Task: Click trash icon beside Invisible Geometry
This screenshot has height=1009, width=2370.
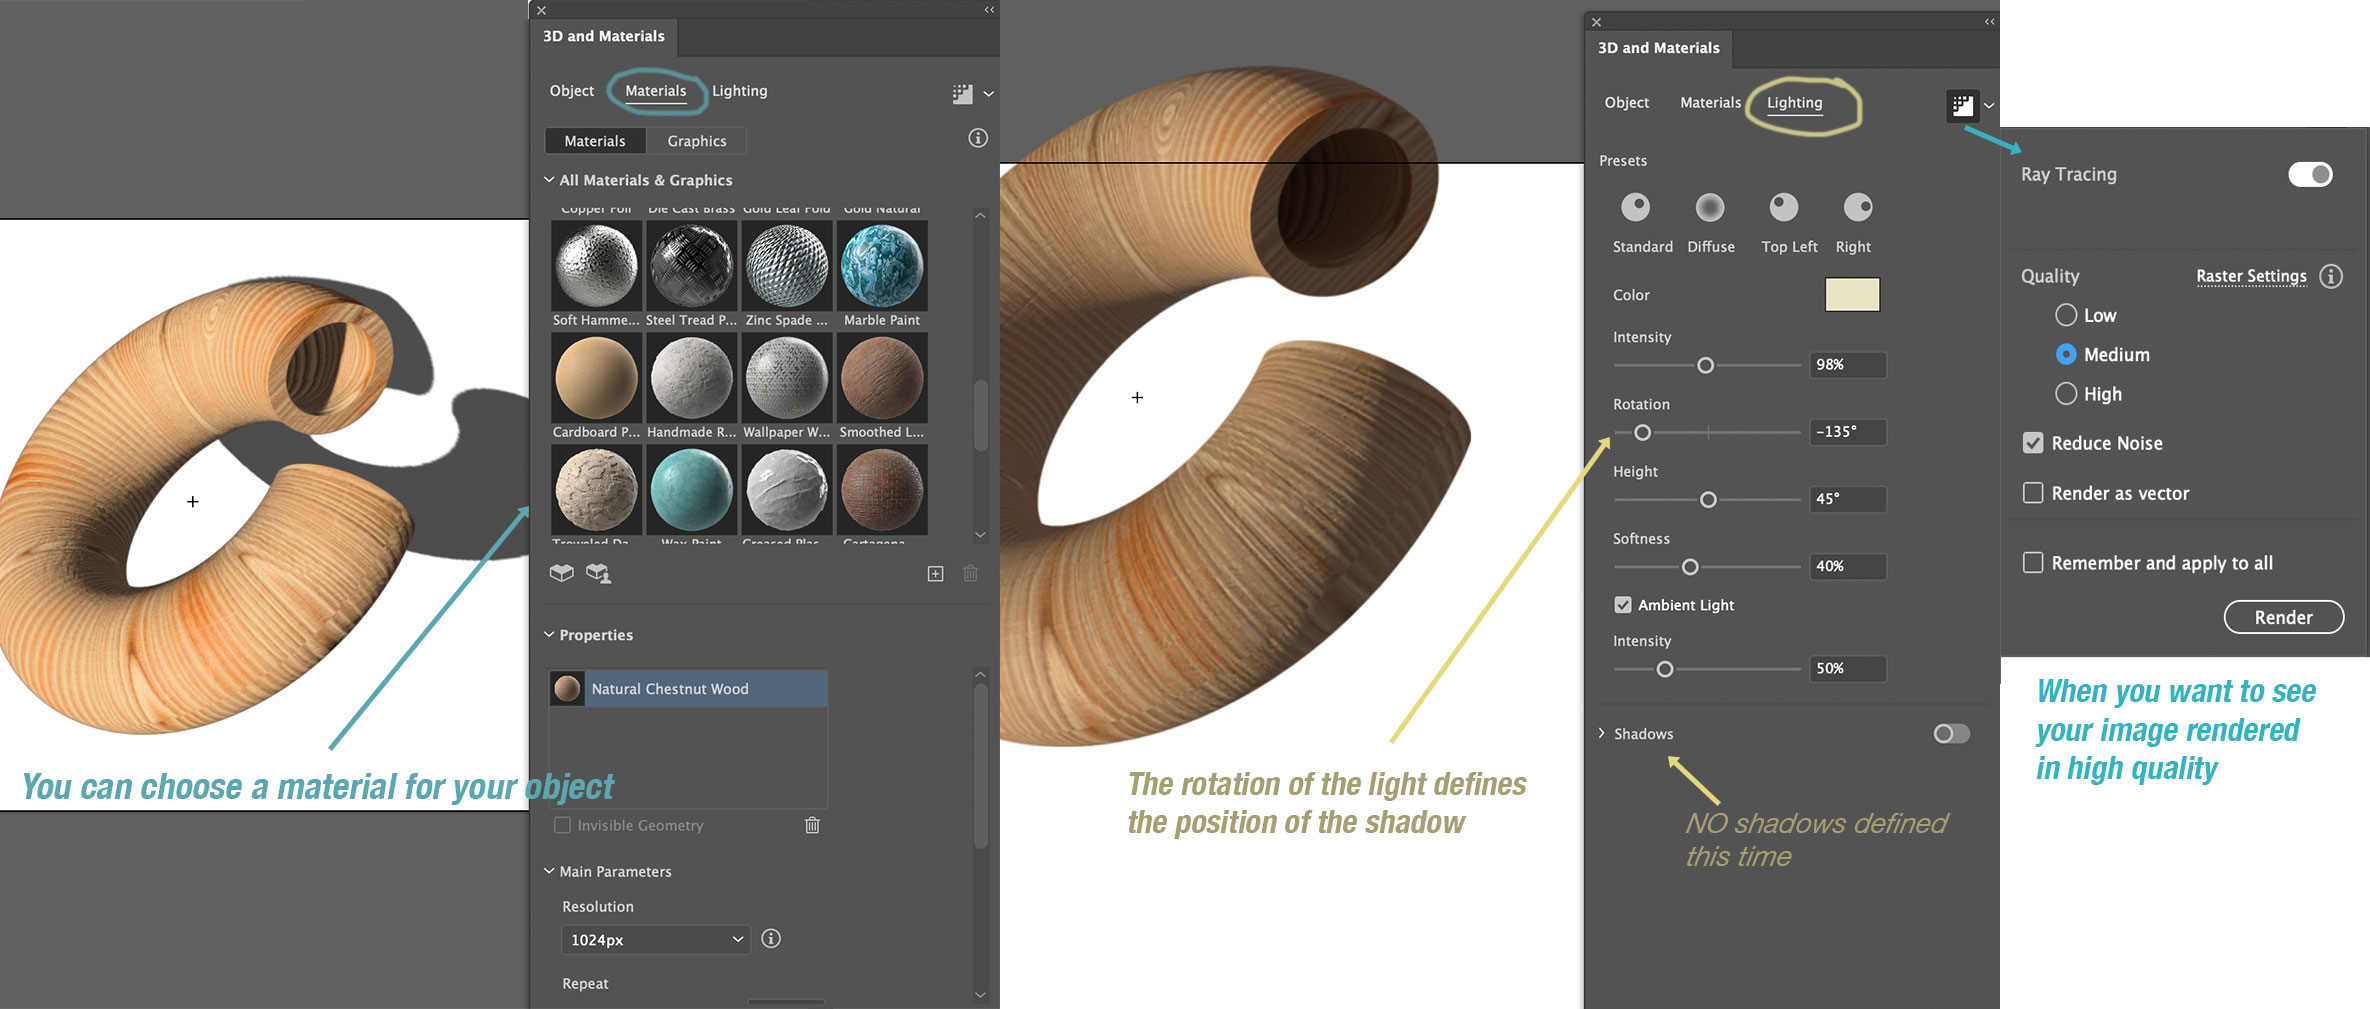Action: [812, 825]
